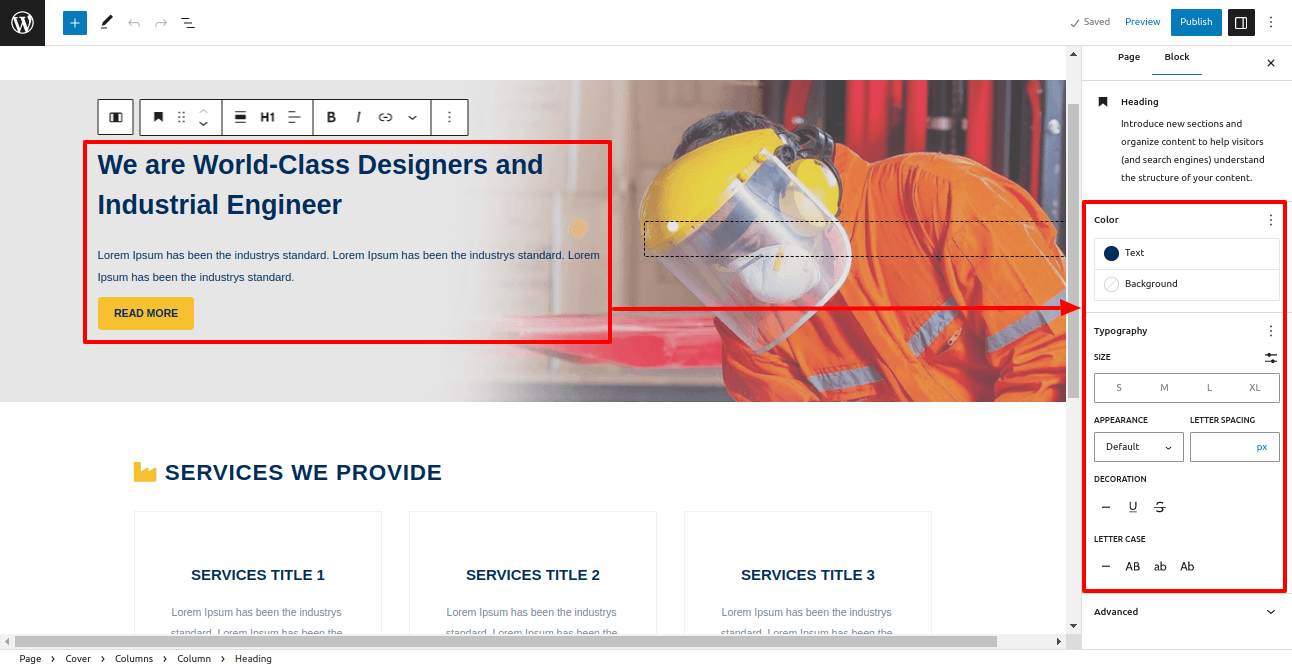This screenshot has width=1292, height=668.
Task: Click the Bold formatting icon
Action: click(x=331, y=117)
